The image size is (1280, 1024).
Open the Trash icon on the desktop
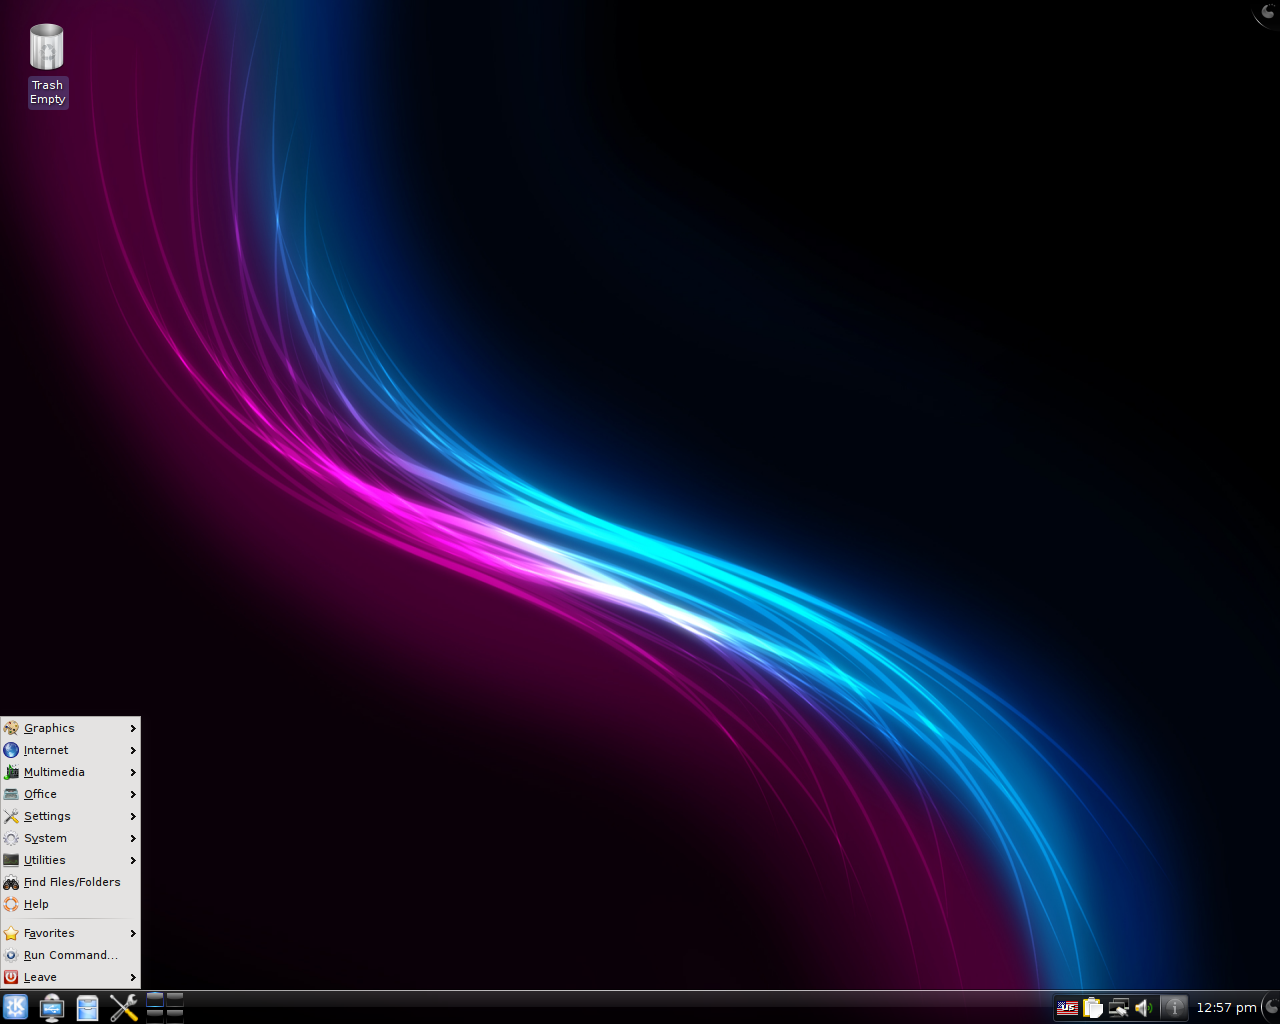(x=47, y=47)
